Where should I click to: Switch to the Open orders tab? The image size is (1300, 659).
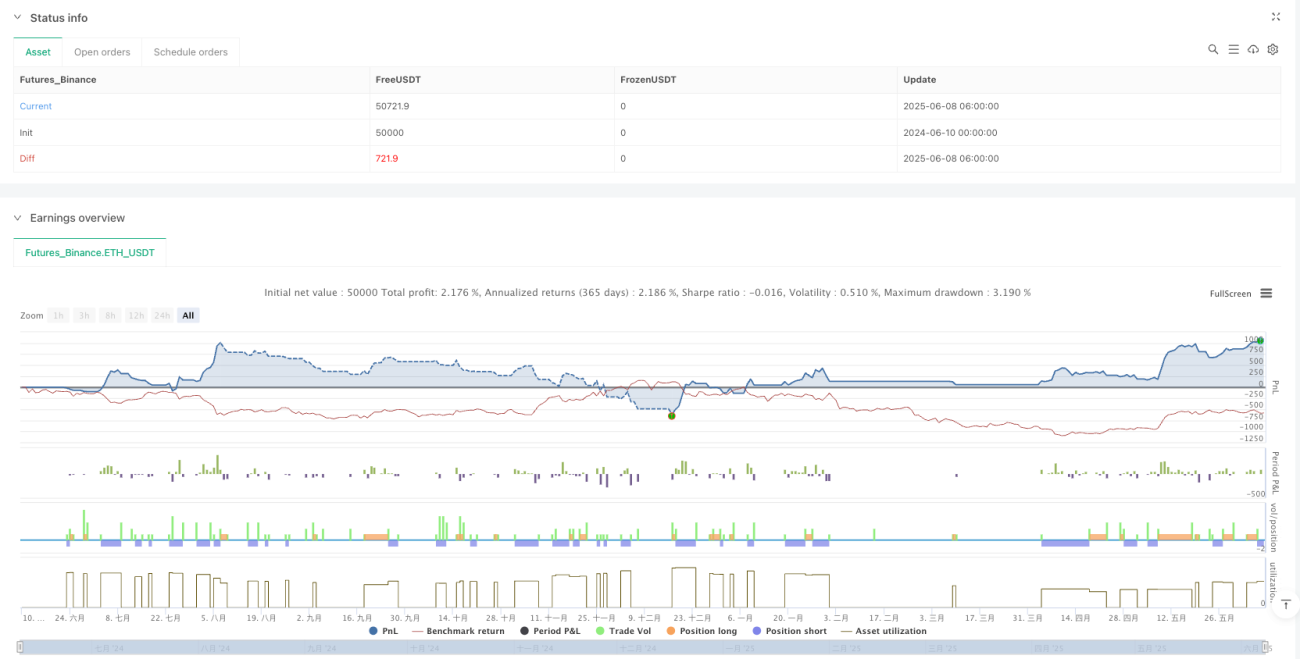pyautogui.click(x=102, y=52)
